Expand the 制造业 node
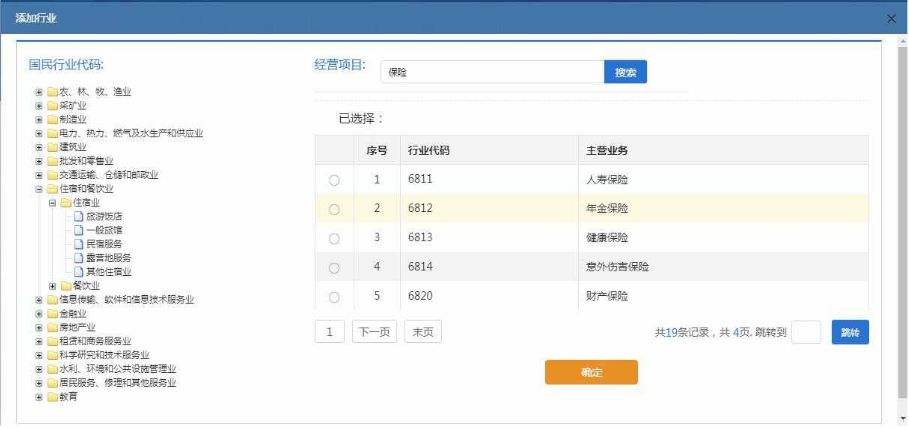Screen dimensions: 909x428 (x=39, y=119)
